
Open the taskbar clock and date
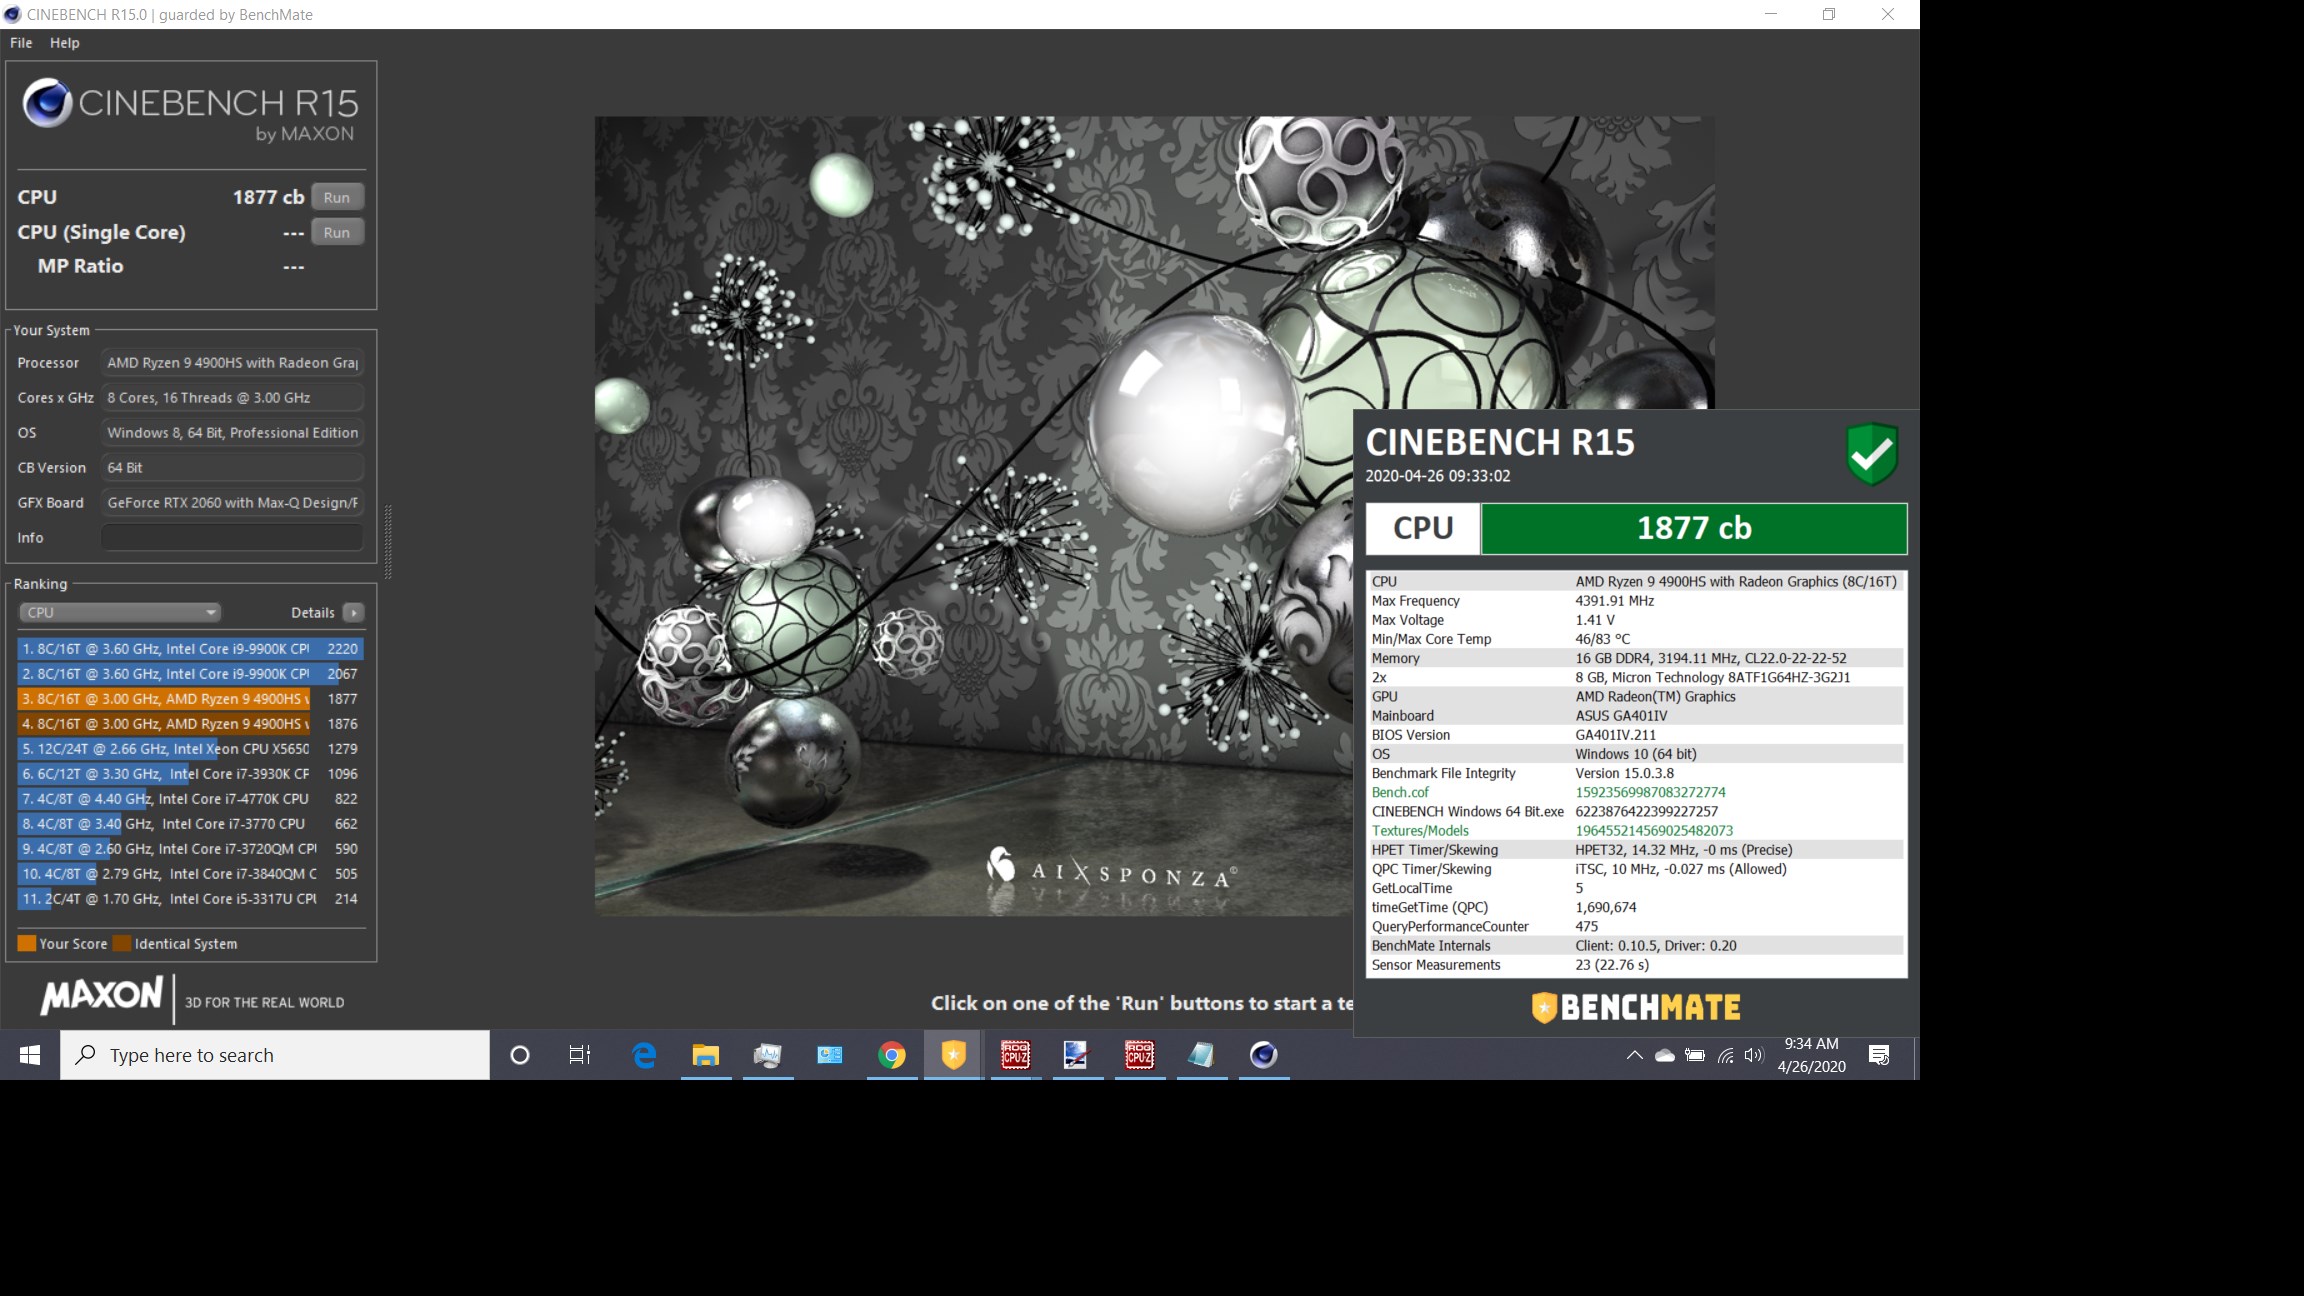coord(1811,1055)
